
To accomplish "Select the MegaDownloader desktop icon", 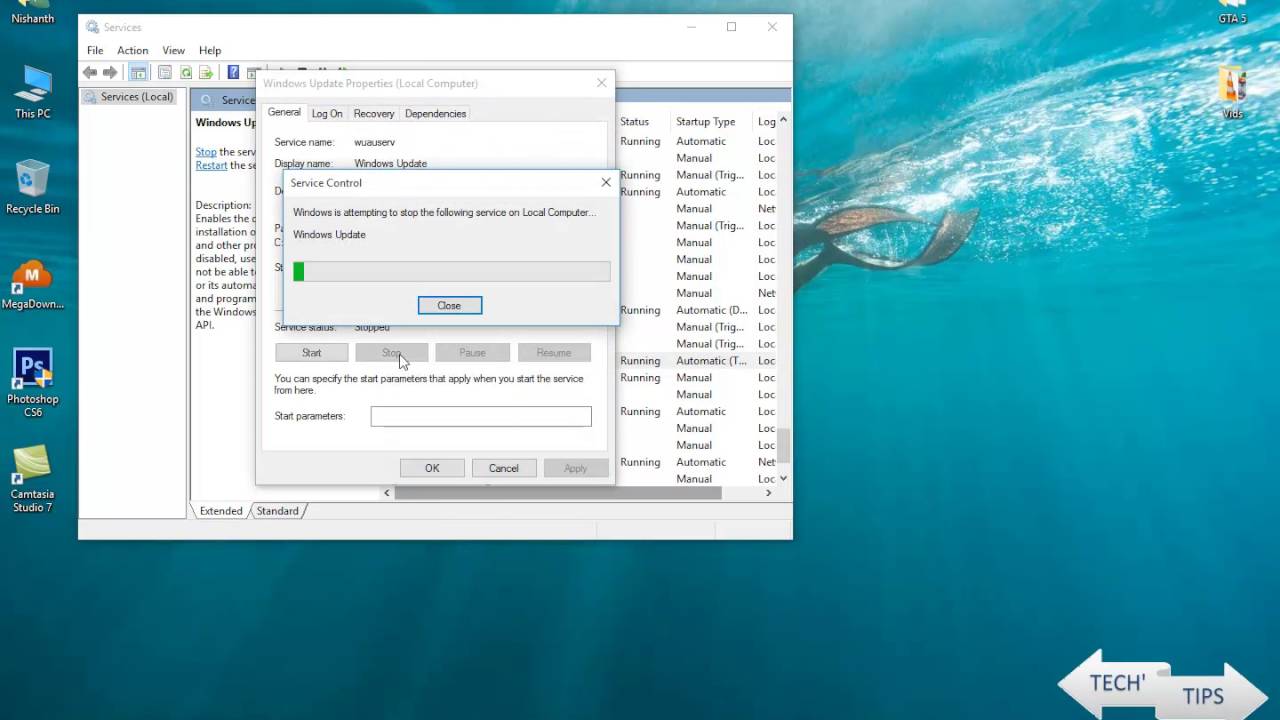I will point(33,285).
